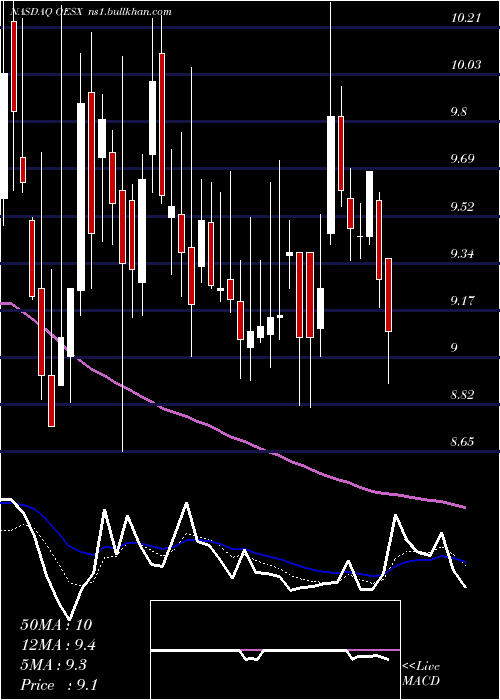This screenshot has width=500, height=700.
Task: Click the 10.03 price axis label
Action: click(x=466, y=65)
